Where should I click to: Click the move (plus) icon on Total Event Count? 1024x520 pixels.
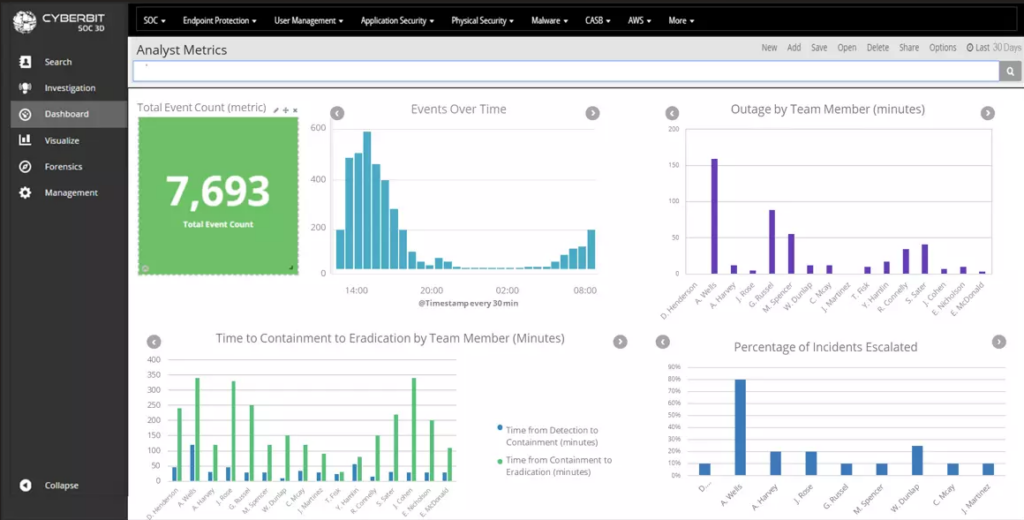[285, 110]
